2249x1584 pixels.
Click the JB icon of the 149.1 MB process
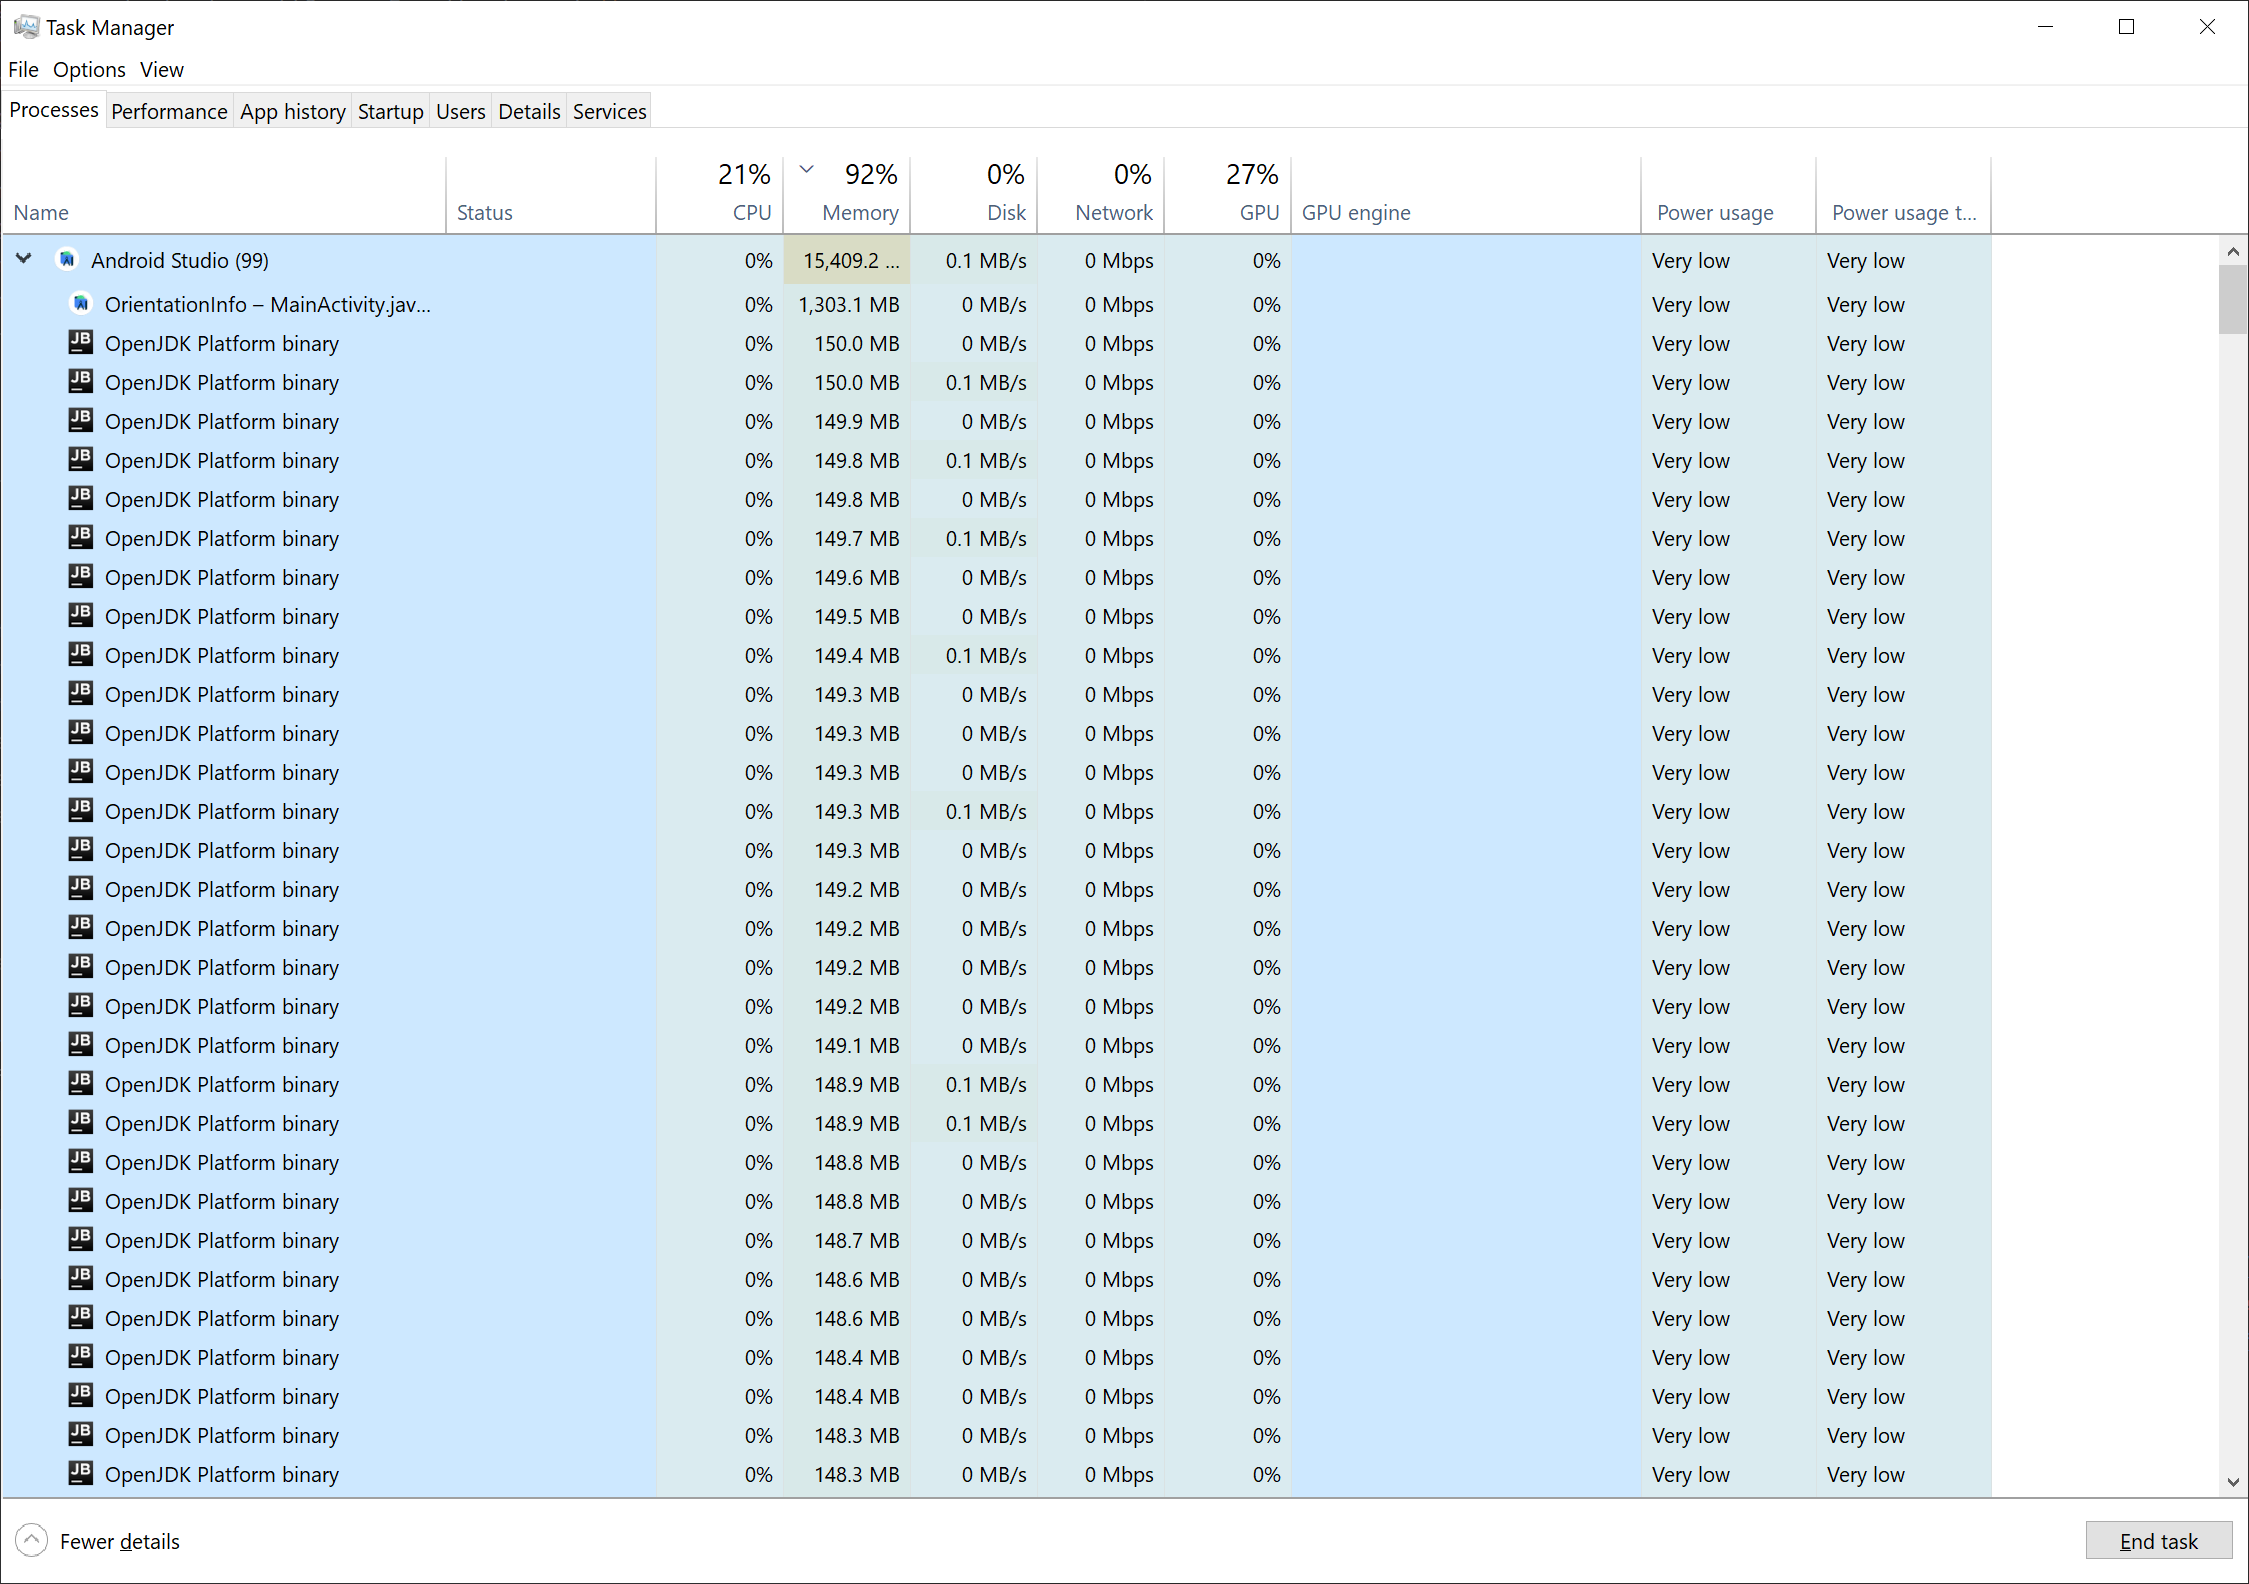point(81,1044)
